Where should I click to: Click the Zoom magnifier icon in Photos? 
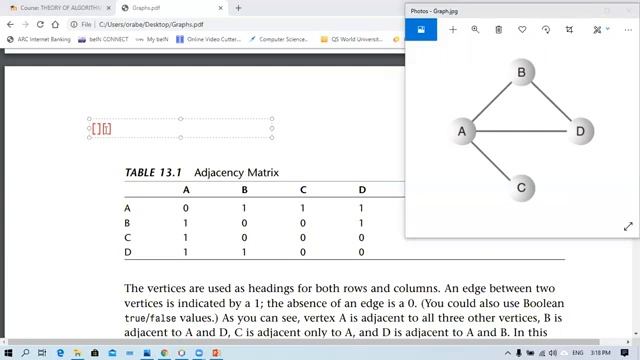(475, 29)
